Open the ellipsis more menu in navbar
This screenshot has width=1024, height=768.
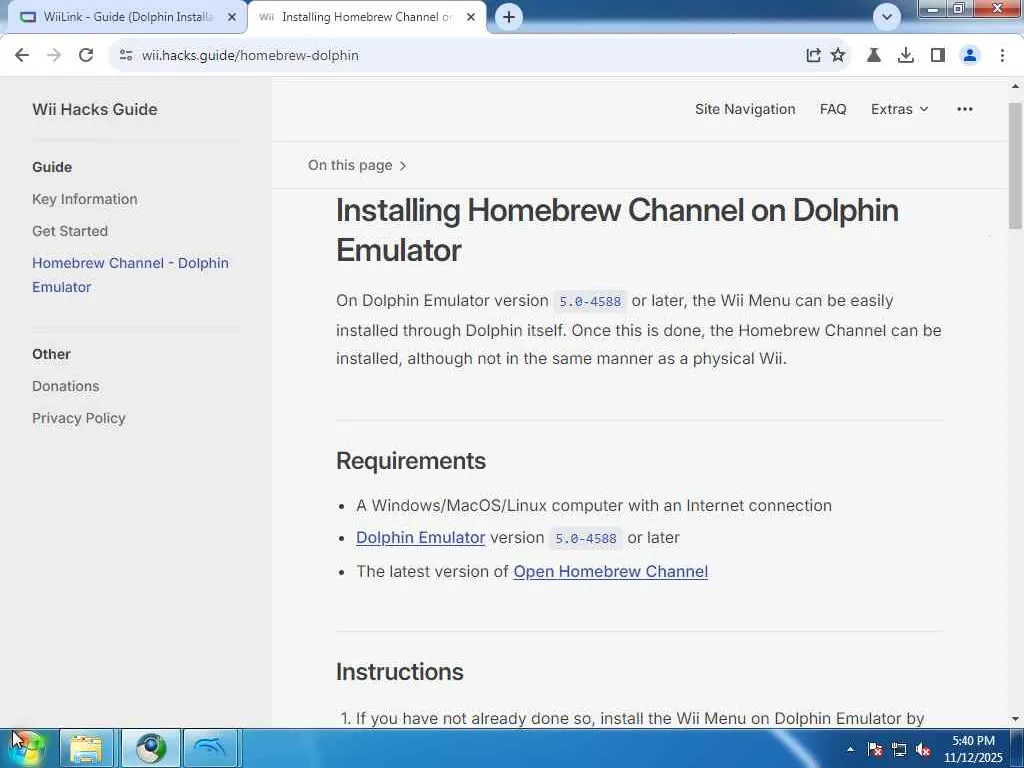[x=965, y=109]
